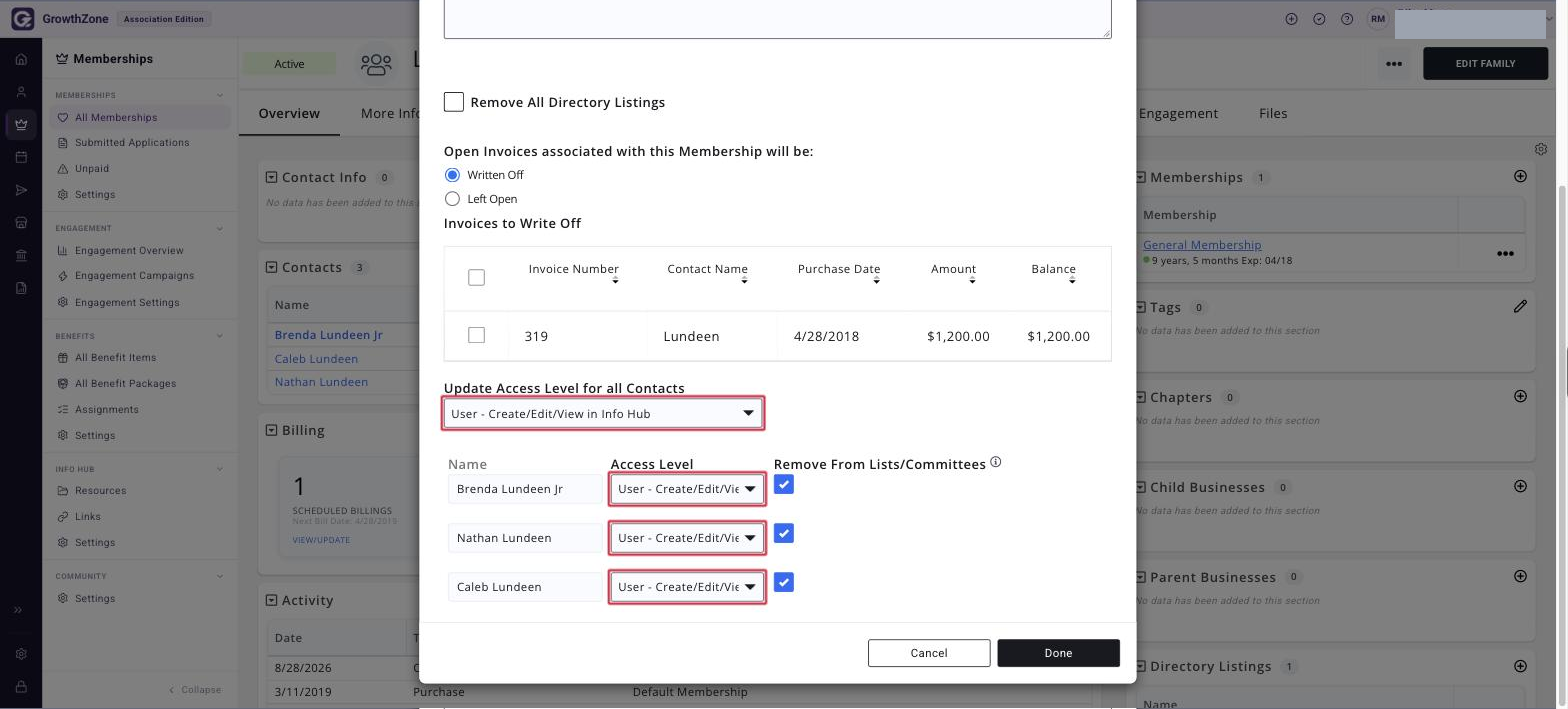
Task: Edit Tags with pencil icon
Action: pyautogui.click(x=1520, y=306)
